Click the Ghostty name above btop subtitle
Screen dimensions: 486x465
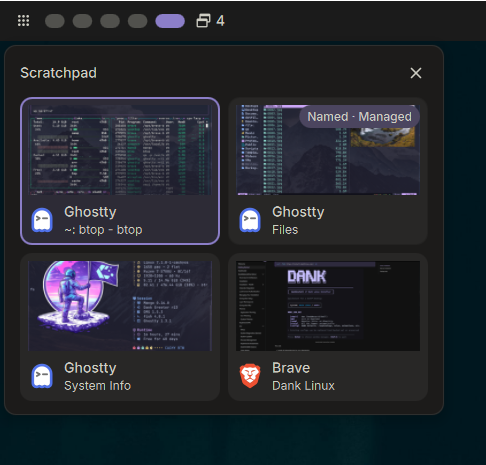coord(90,212)
